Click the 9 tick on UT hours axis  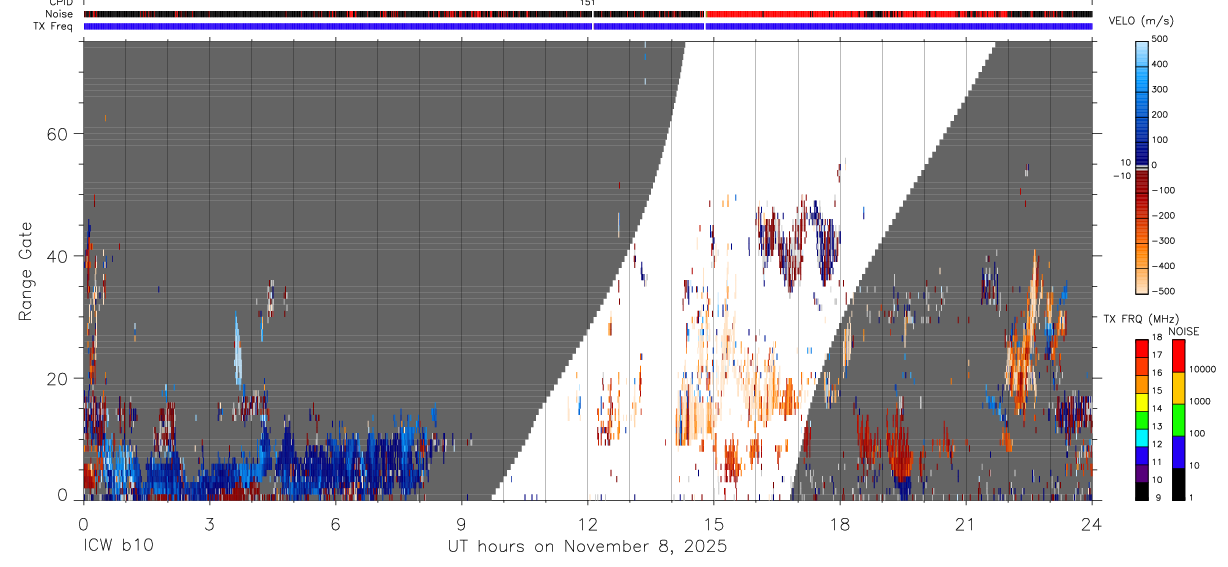(x=461, y=523)
